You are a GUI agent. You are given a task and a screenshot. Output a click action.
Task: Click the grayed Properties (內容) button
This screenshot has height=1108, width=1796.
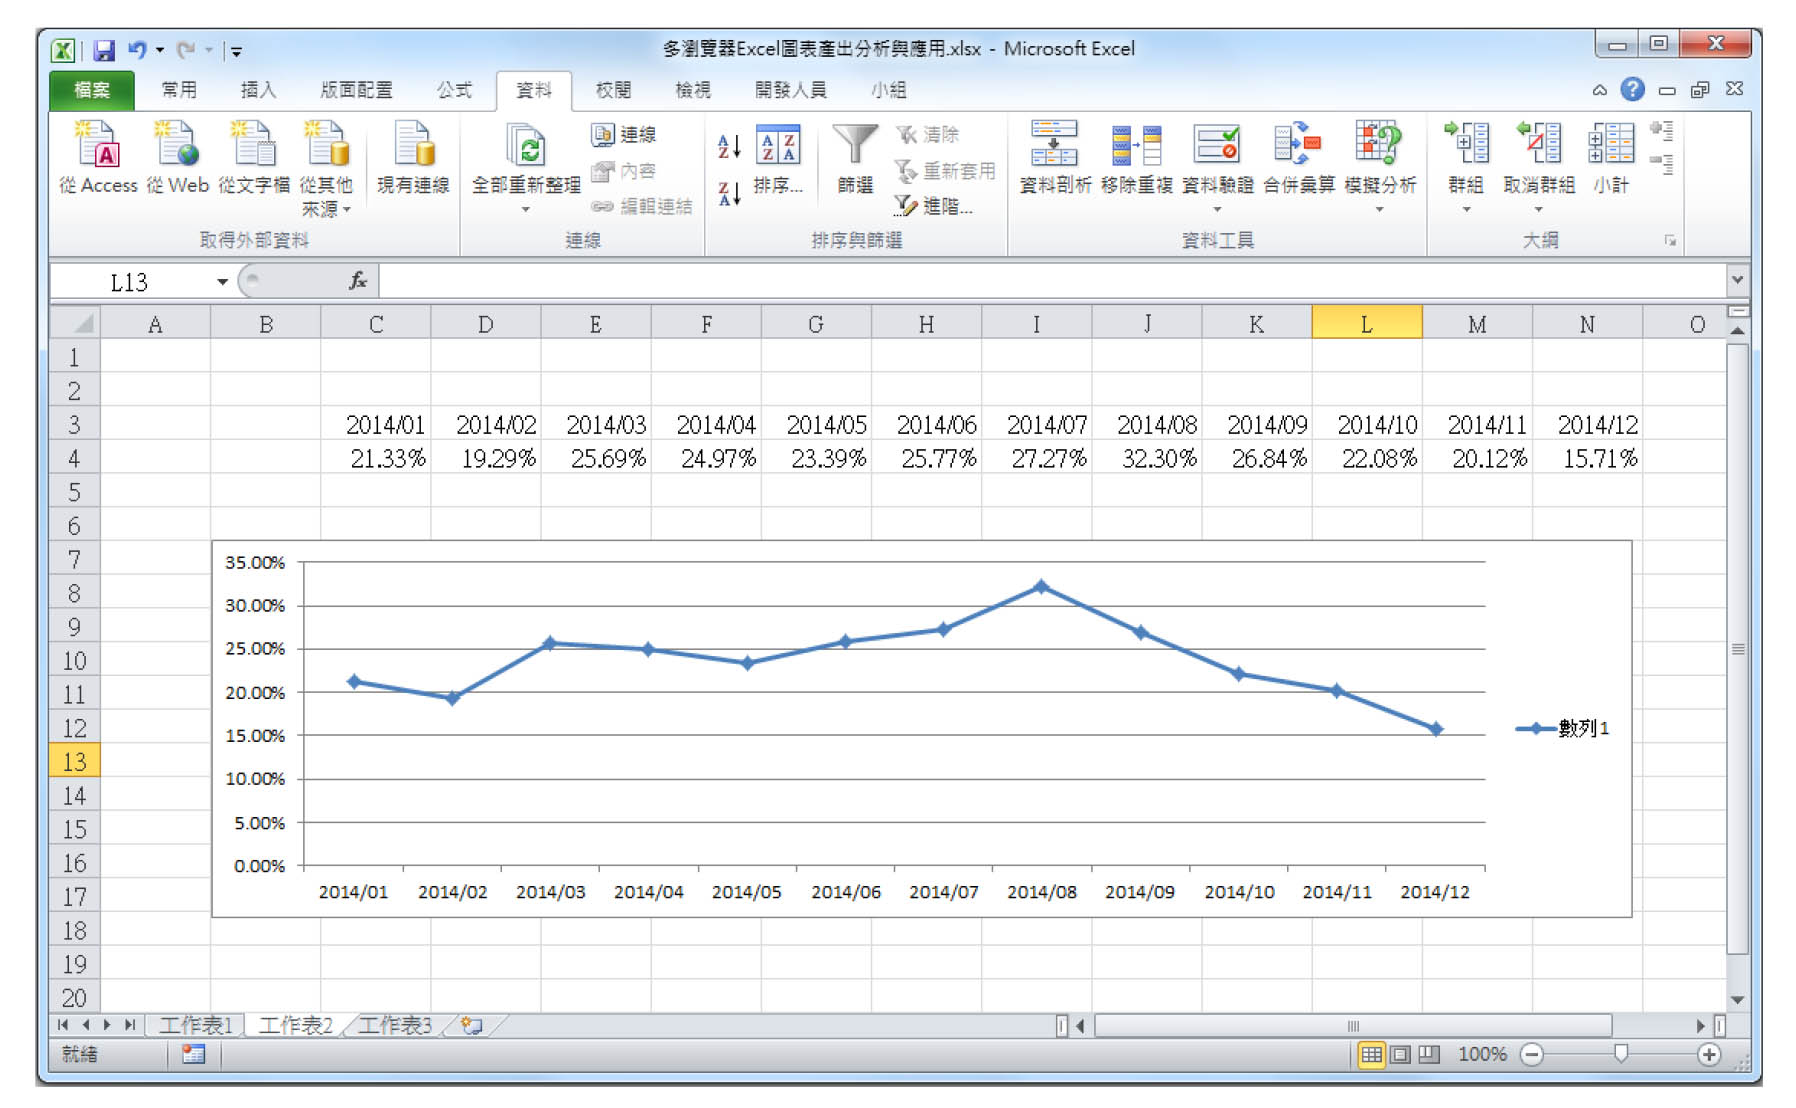(624, 171)
